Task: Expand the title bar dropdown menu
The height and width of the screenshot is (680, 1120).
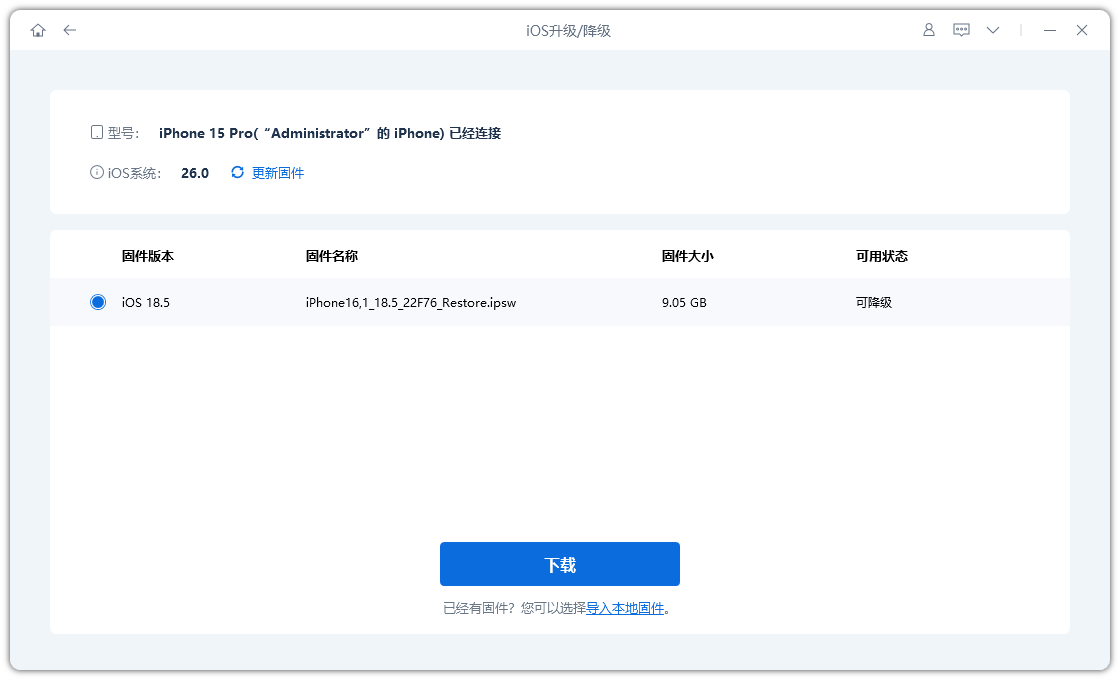Action: coord(993,30)
